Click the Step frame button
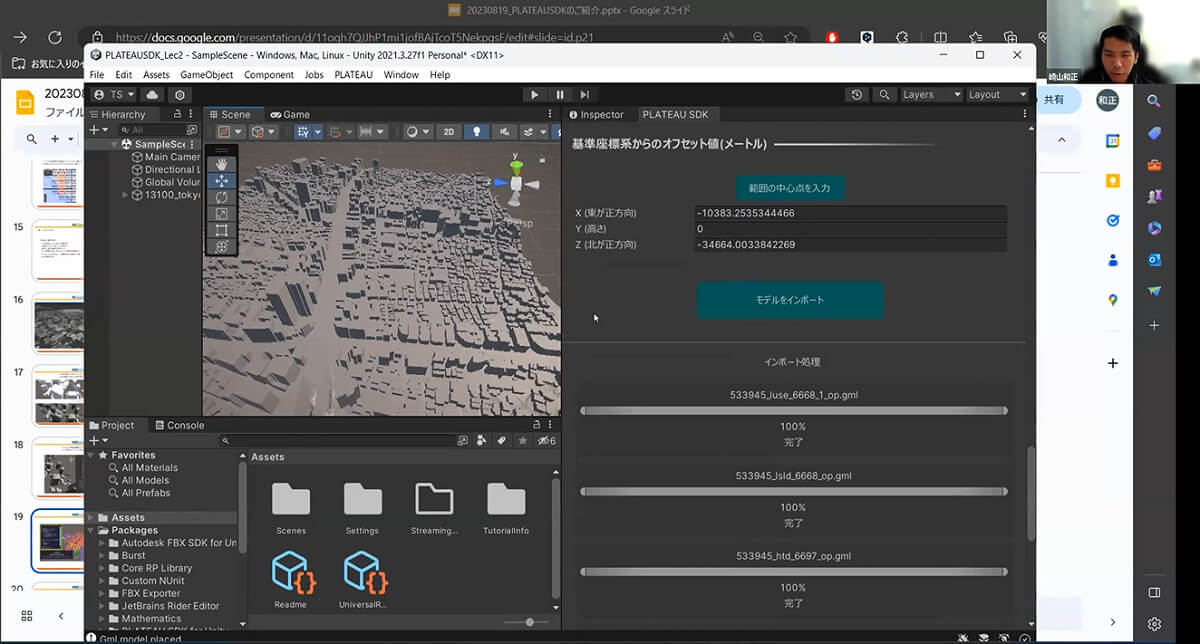Image resolution: width=1200 pixels, height=644 pixels. click(584, 94)
